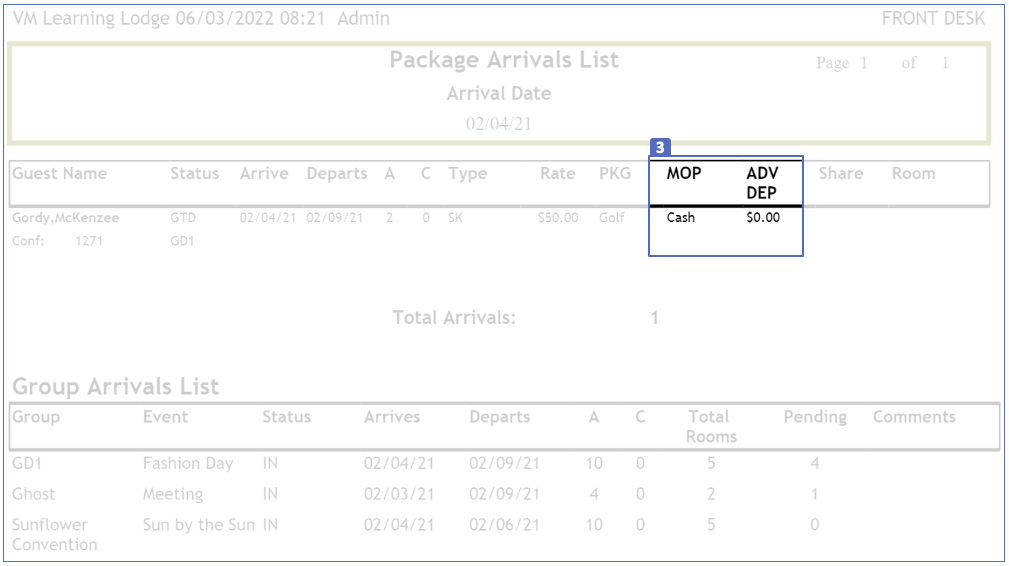Click the GTD status value
This screenshot has height=566, width=1009.
click(183, 217)
